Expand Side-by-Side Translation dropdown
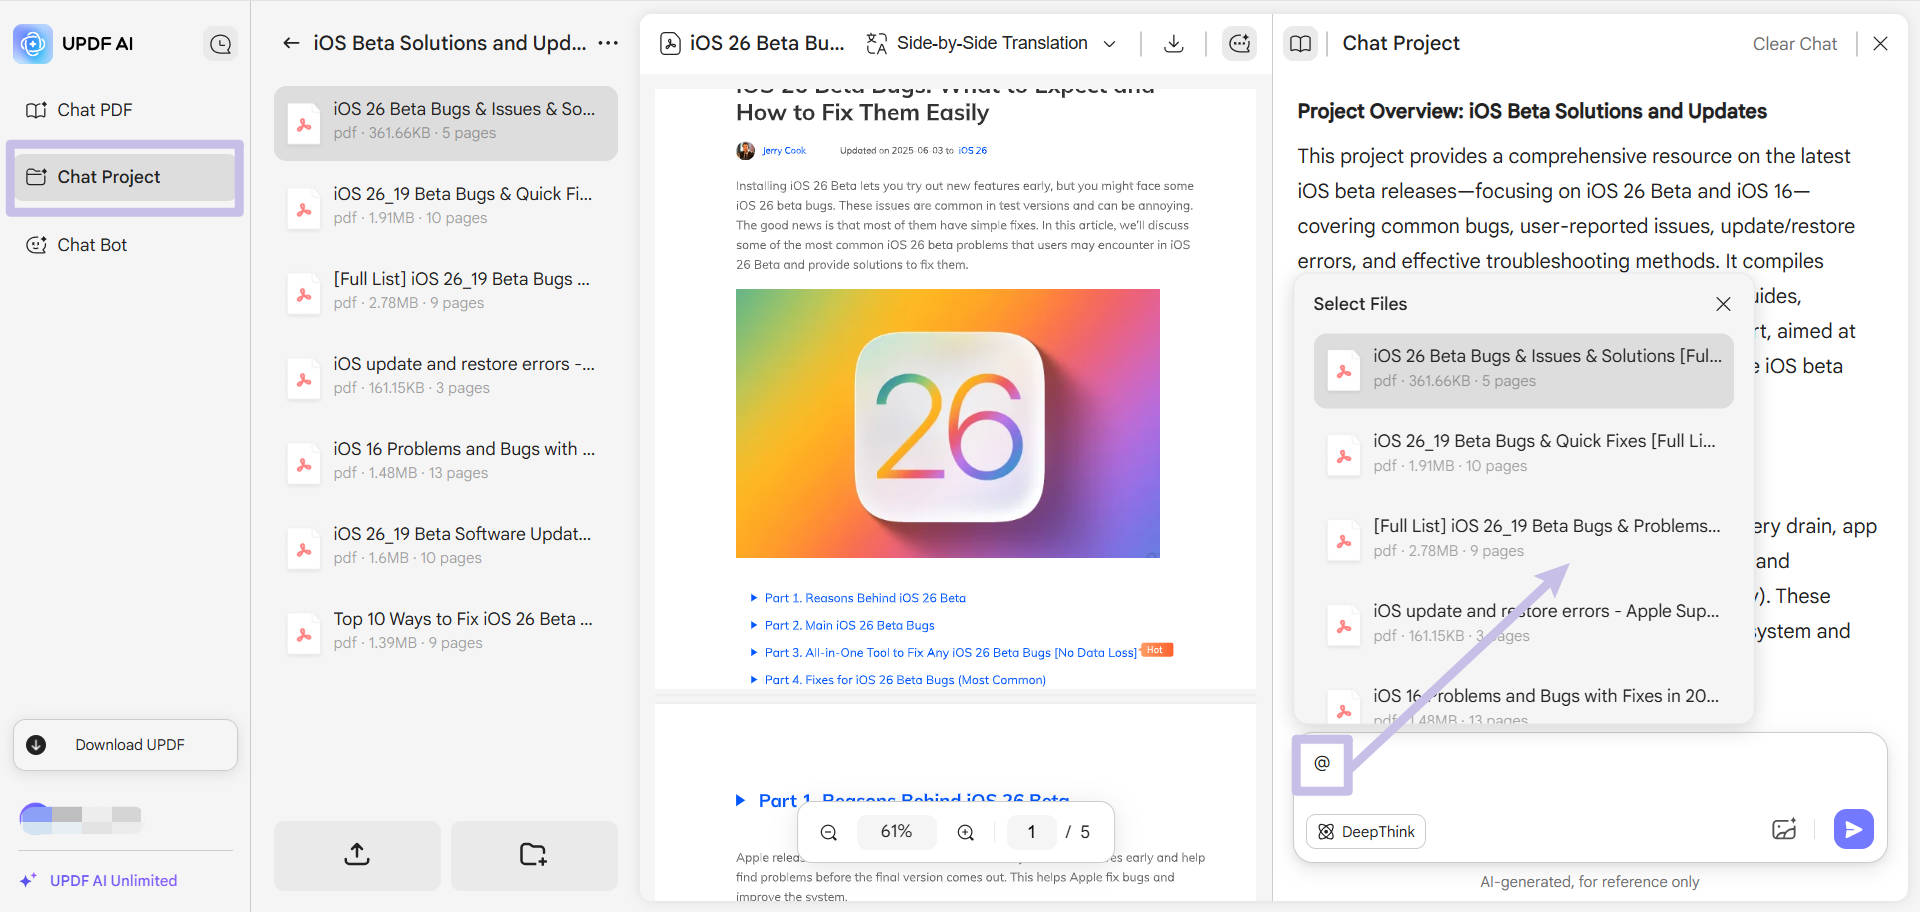The image size is (1920, 912). click(1109, 44)
